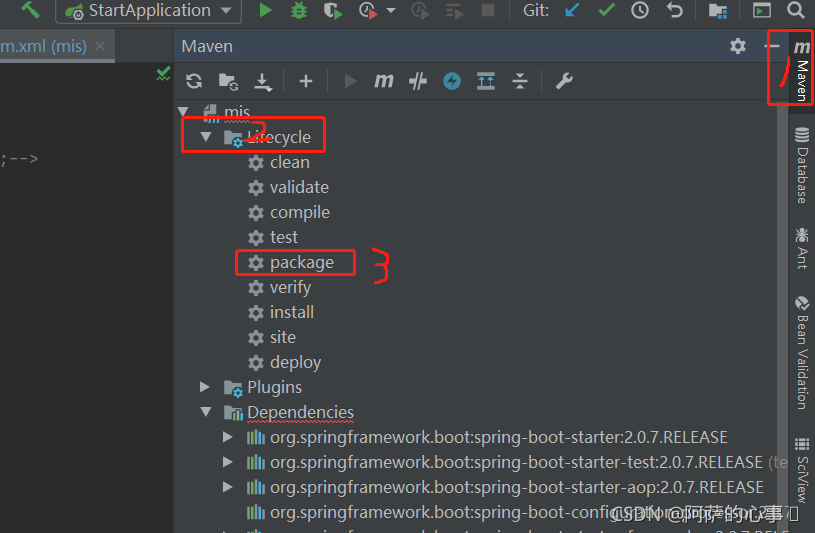
Task: Run StartApplication with green play button
Action: tap(266, 10)
